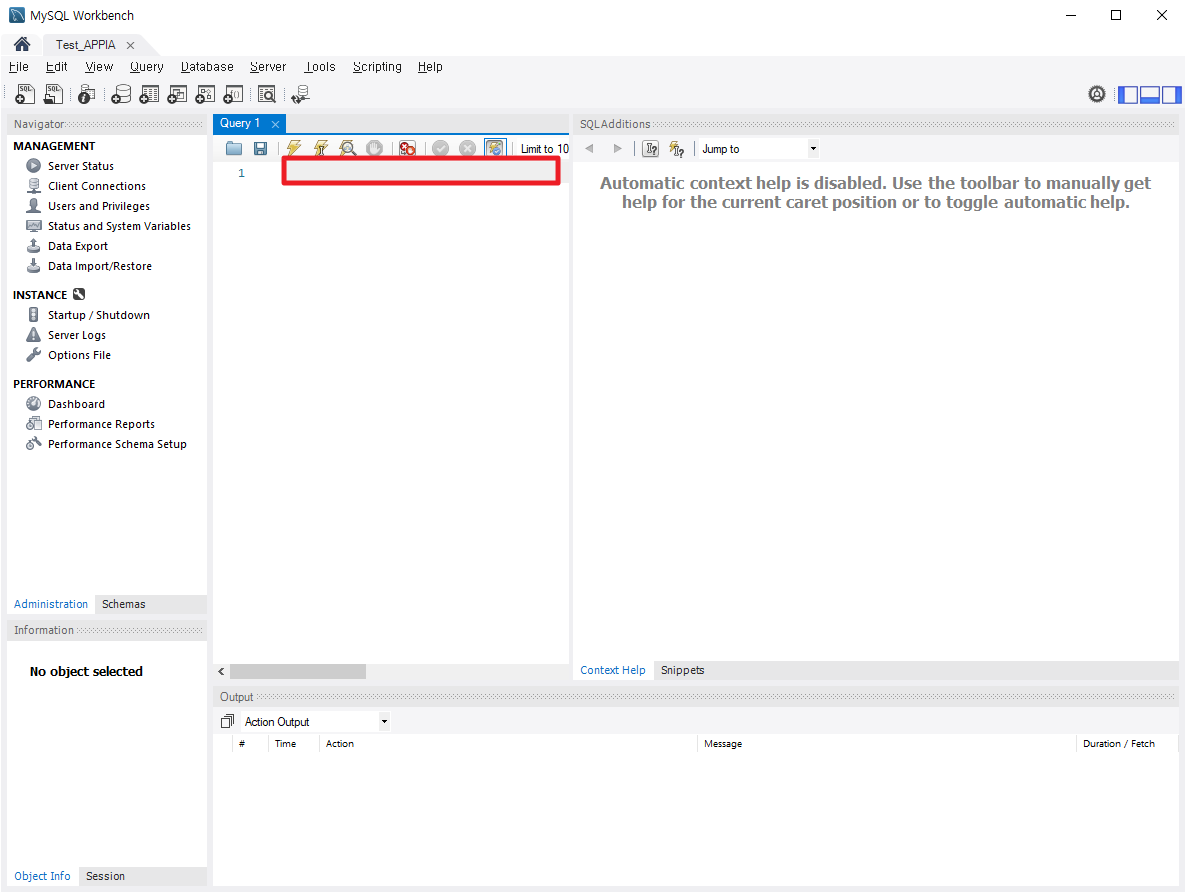
Task: Open the object inspector icon
Action: (86, 94)
